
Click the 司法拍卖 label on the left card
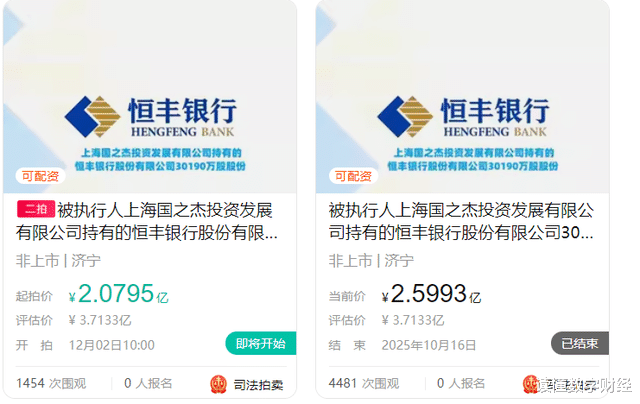[258, 384]
